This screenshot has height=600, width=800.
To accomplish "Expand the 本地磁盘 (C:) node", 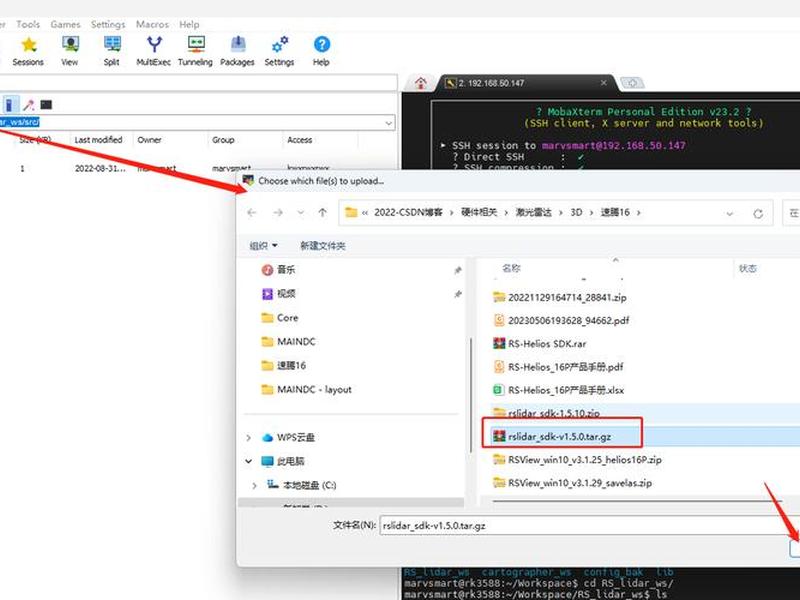I will (255, 485).
